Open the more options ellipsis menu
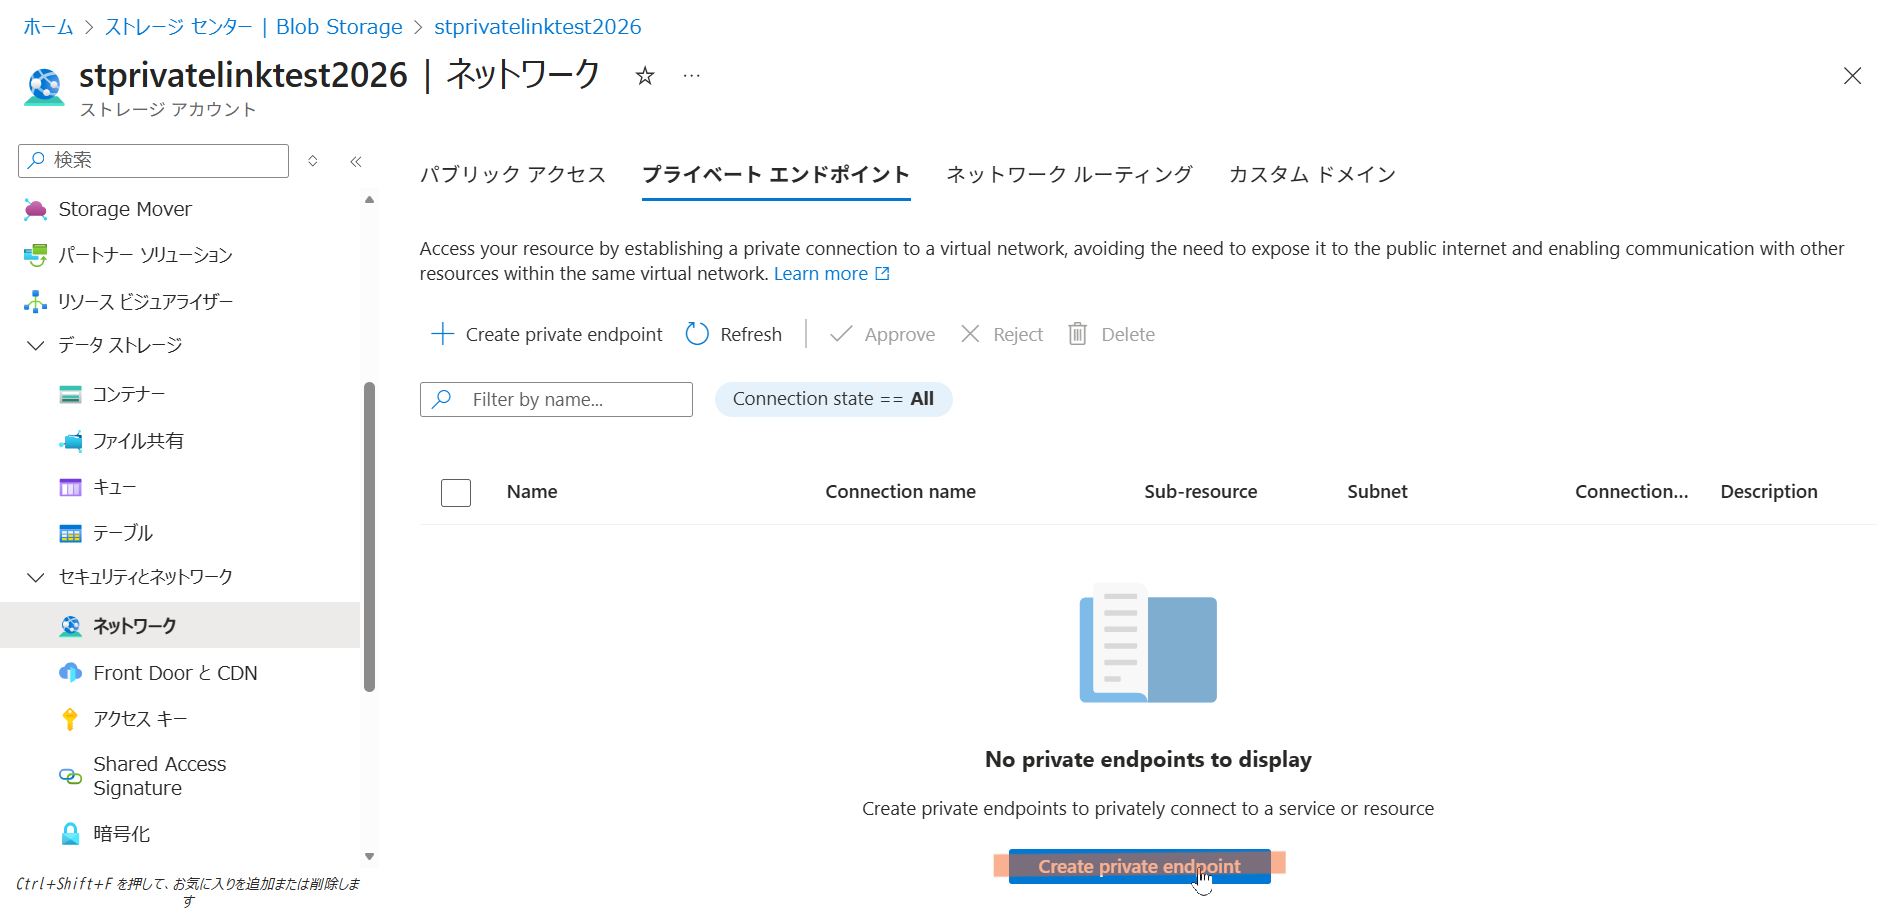This screenshot has width=1900, height=912. [691, 76]
